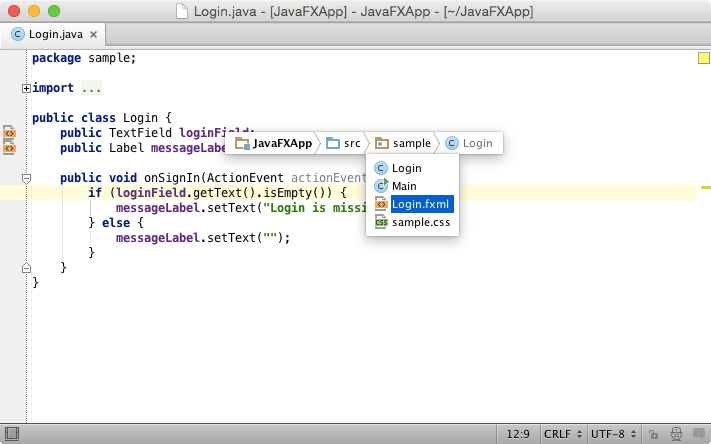Click the collapsed import ellipsis
Image resolution: width=711 pixels, height=444 pixels.
pos(91,88)
